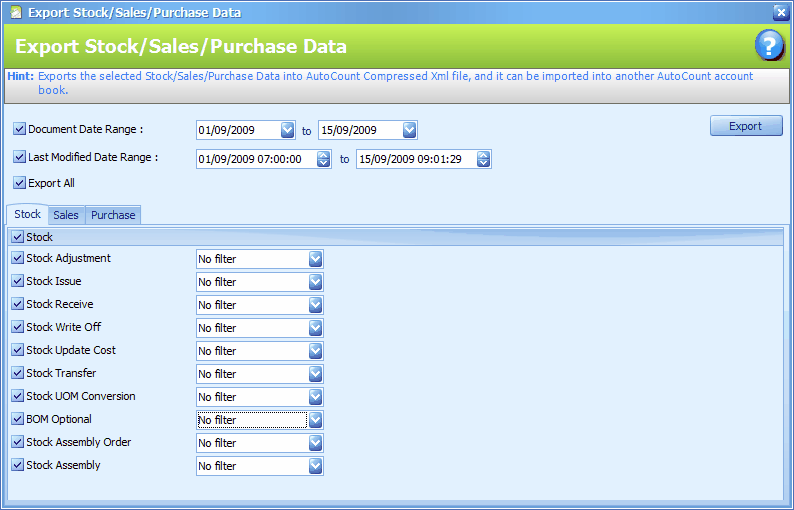Open Stock Assembly filter dropdown
The height and width of the screenshot is (510, 794).
pyautogui.click(x=315, y=466)
